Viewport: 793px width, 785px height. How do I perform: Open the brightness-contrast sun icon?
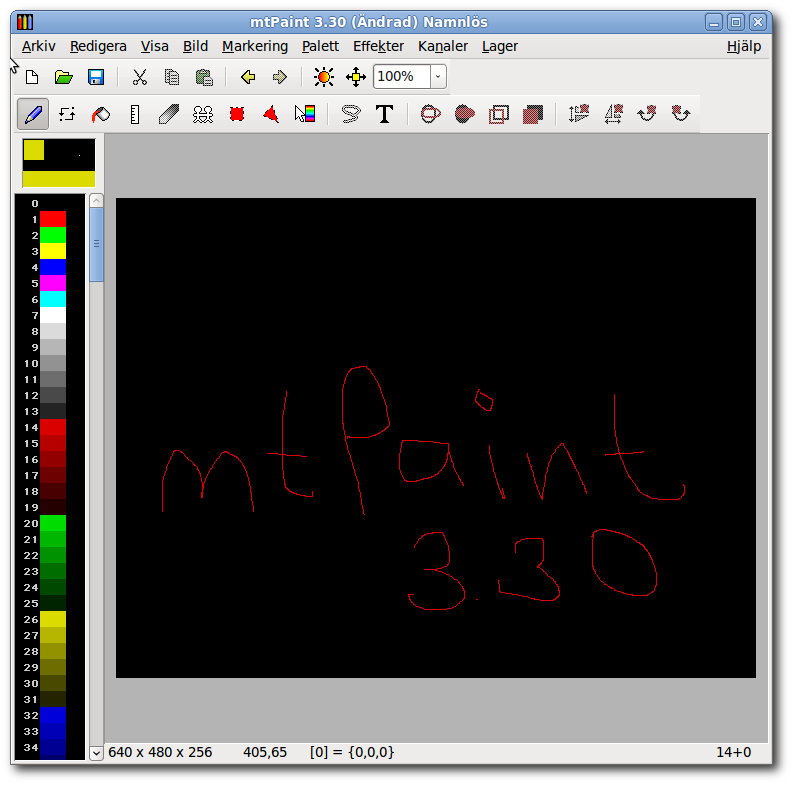[x=324, y=77]
